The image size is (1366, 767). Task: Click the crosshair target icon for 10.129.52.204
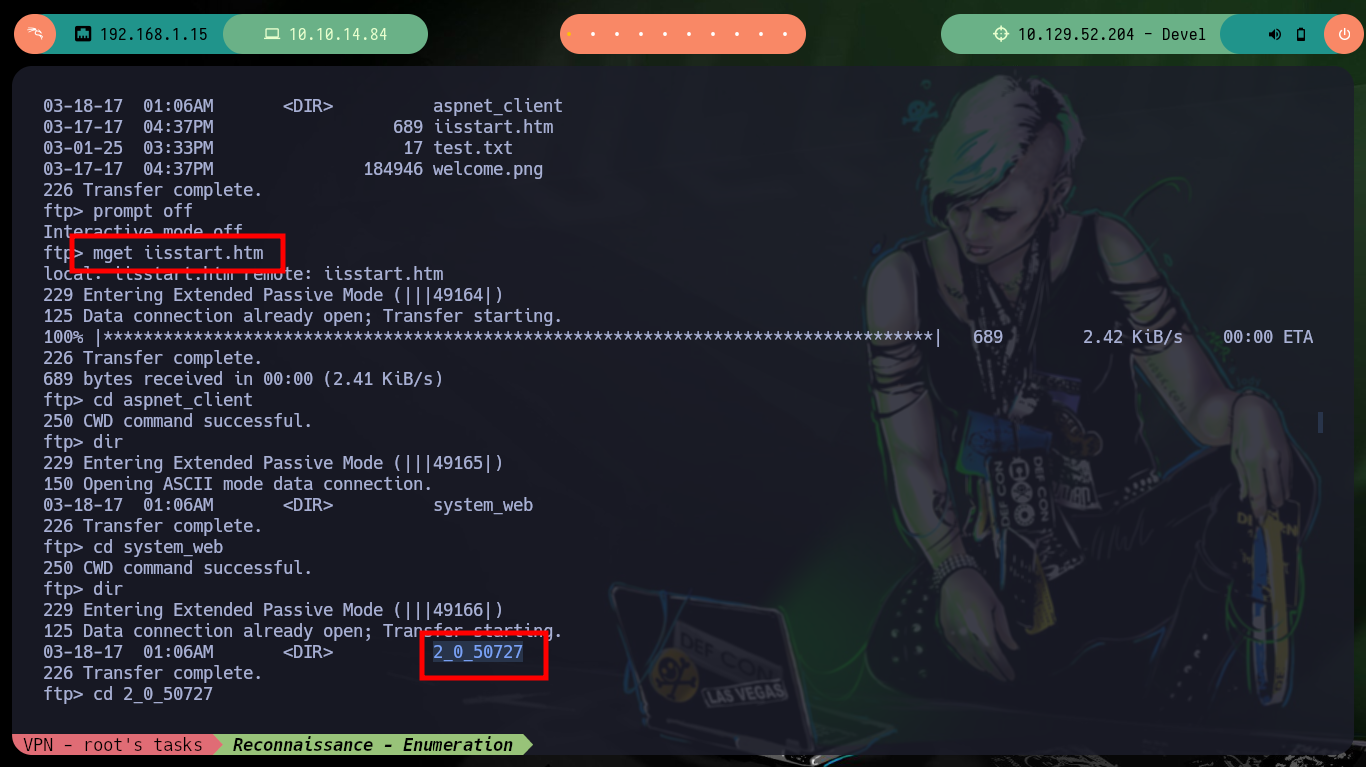(x=1001, y=34)
